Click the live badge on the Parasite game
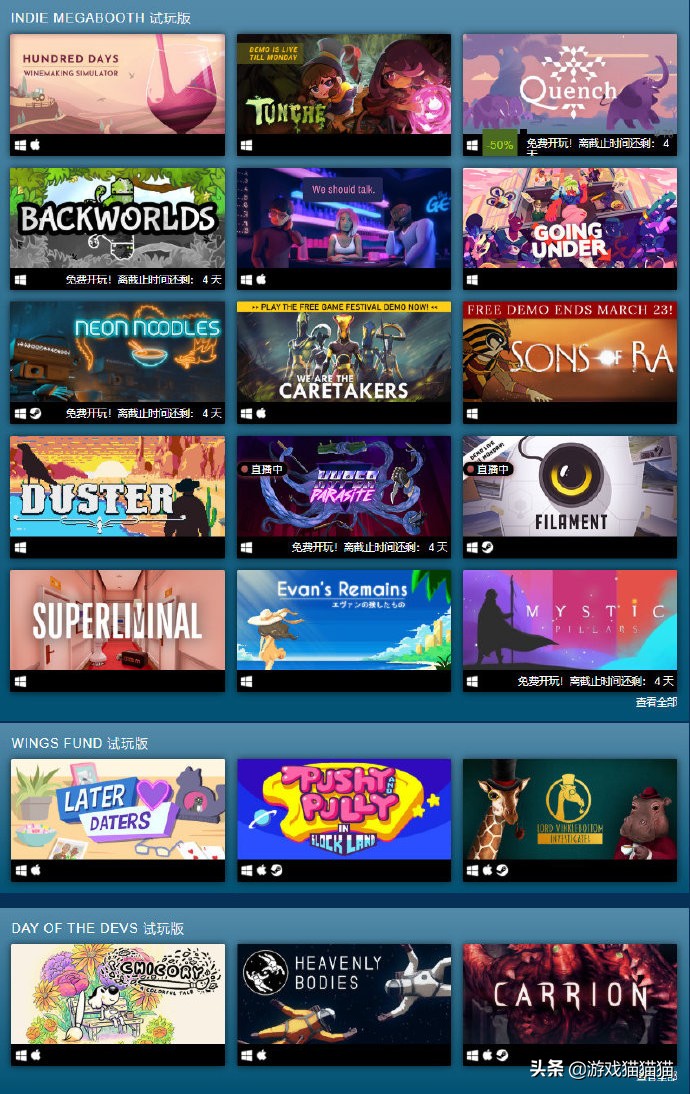This screenshot has height=1094, width=690. coord(262,470)
